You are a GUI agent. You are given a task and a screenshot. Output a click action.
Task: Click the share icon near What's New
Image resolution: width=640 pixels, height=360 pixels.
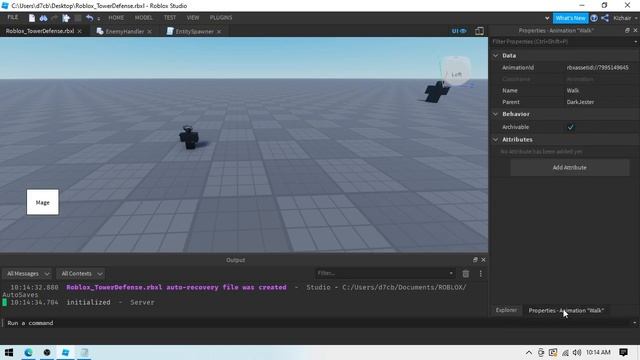pos(605,18)
